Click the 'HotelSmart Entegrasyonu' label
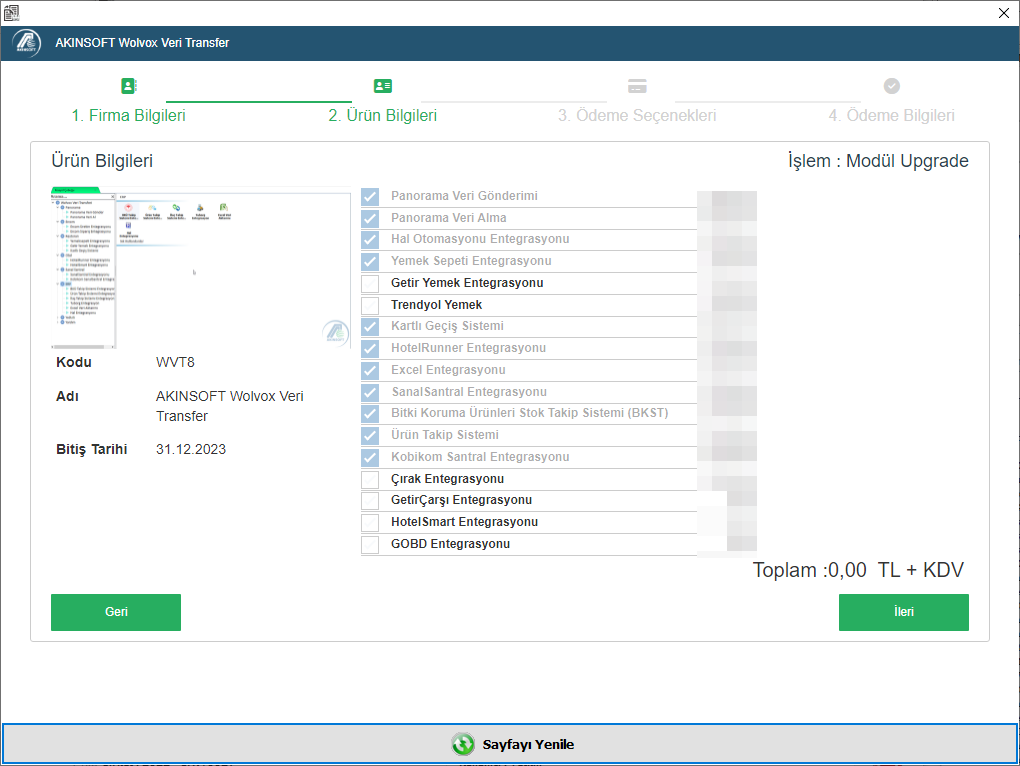The height and width of the screenshot is (766, 1020). click(x=464, y=522)
